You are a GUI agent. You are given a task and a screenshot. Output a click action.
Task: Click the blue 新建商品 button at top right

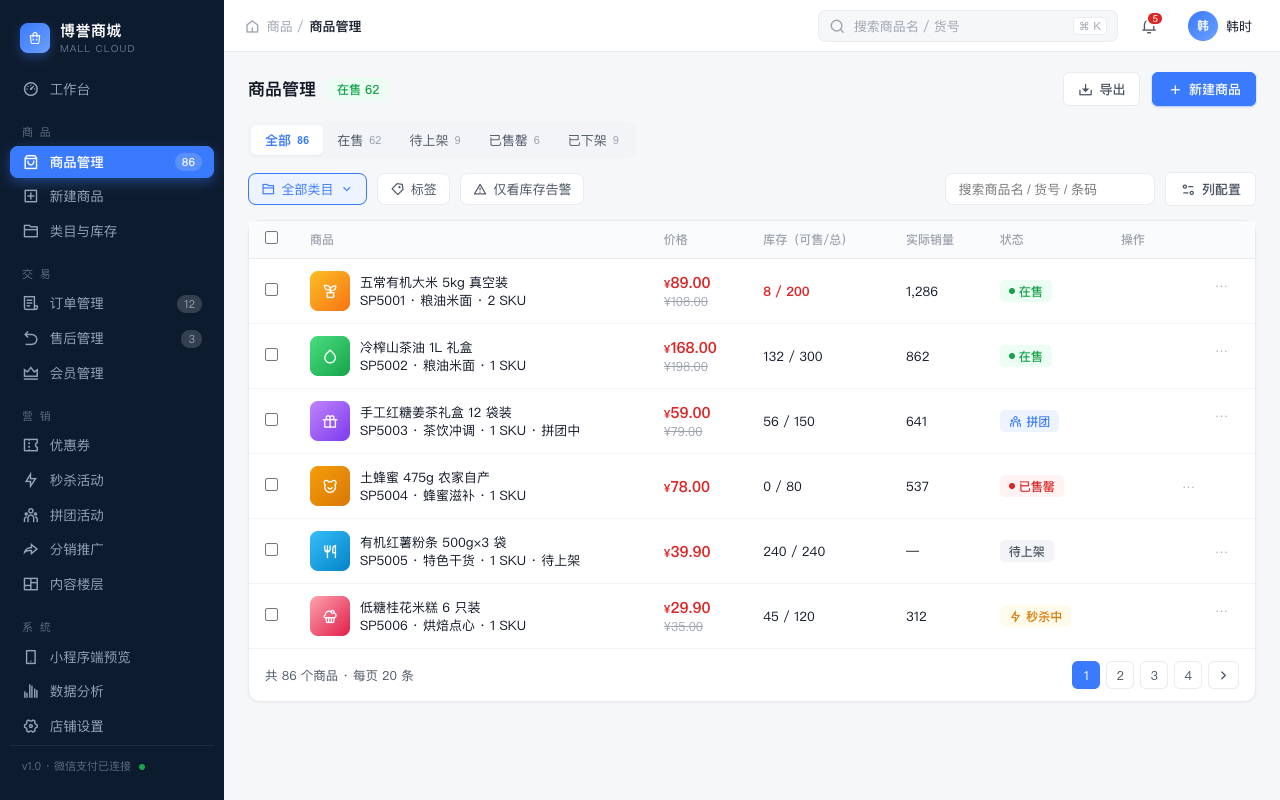click(1204, 89)
